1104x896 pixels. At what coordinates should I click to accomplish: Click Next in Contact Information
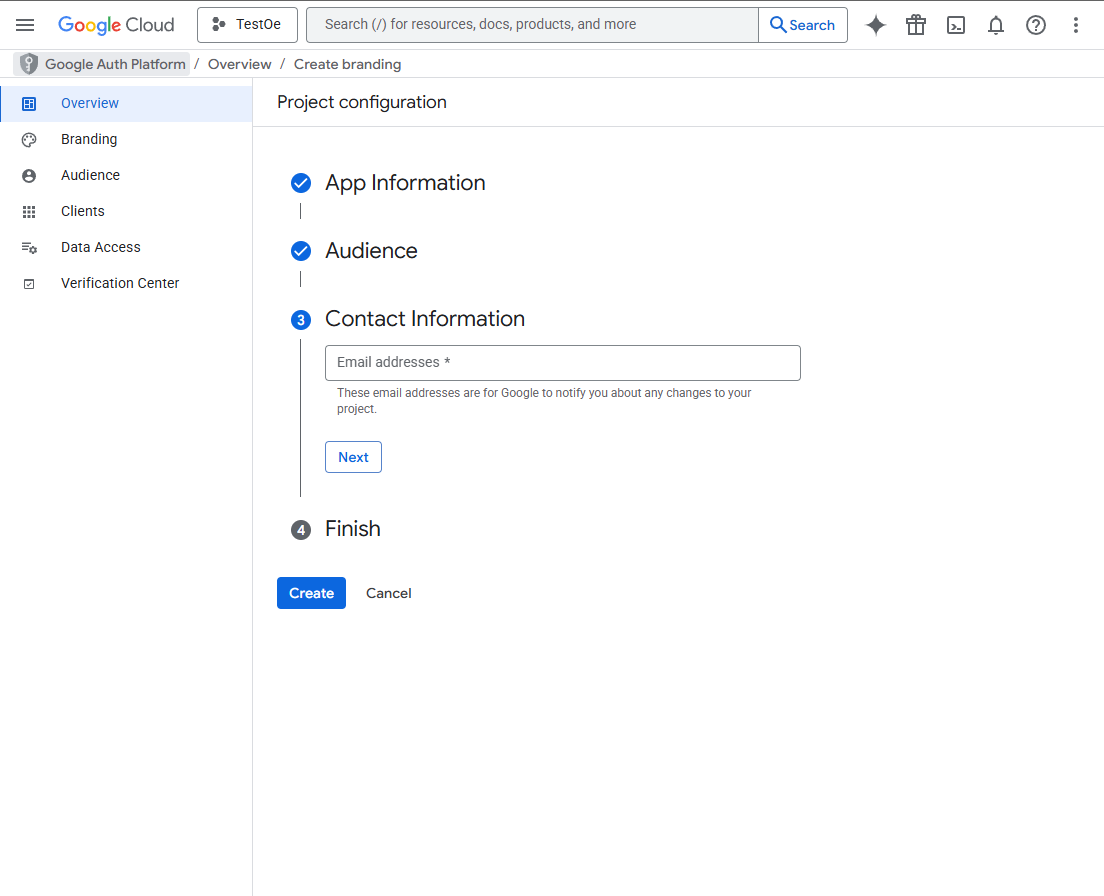coord(353,458)
